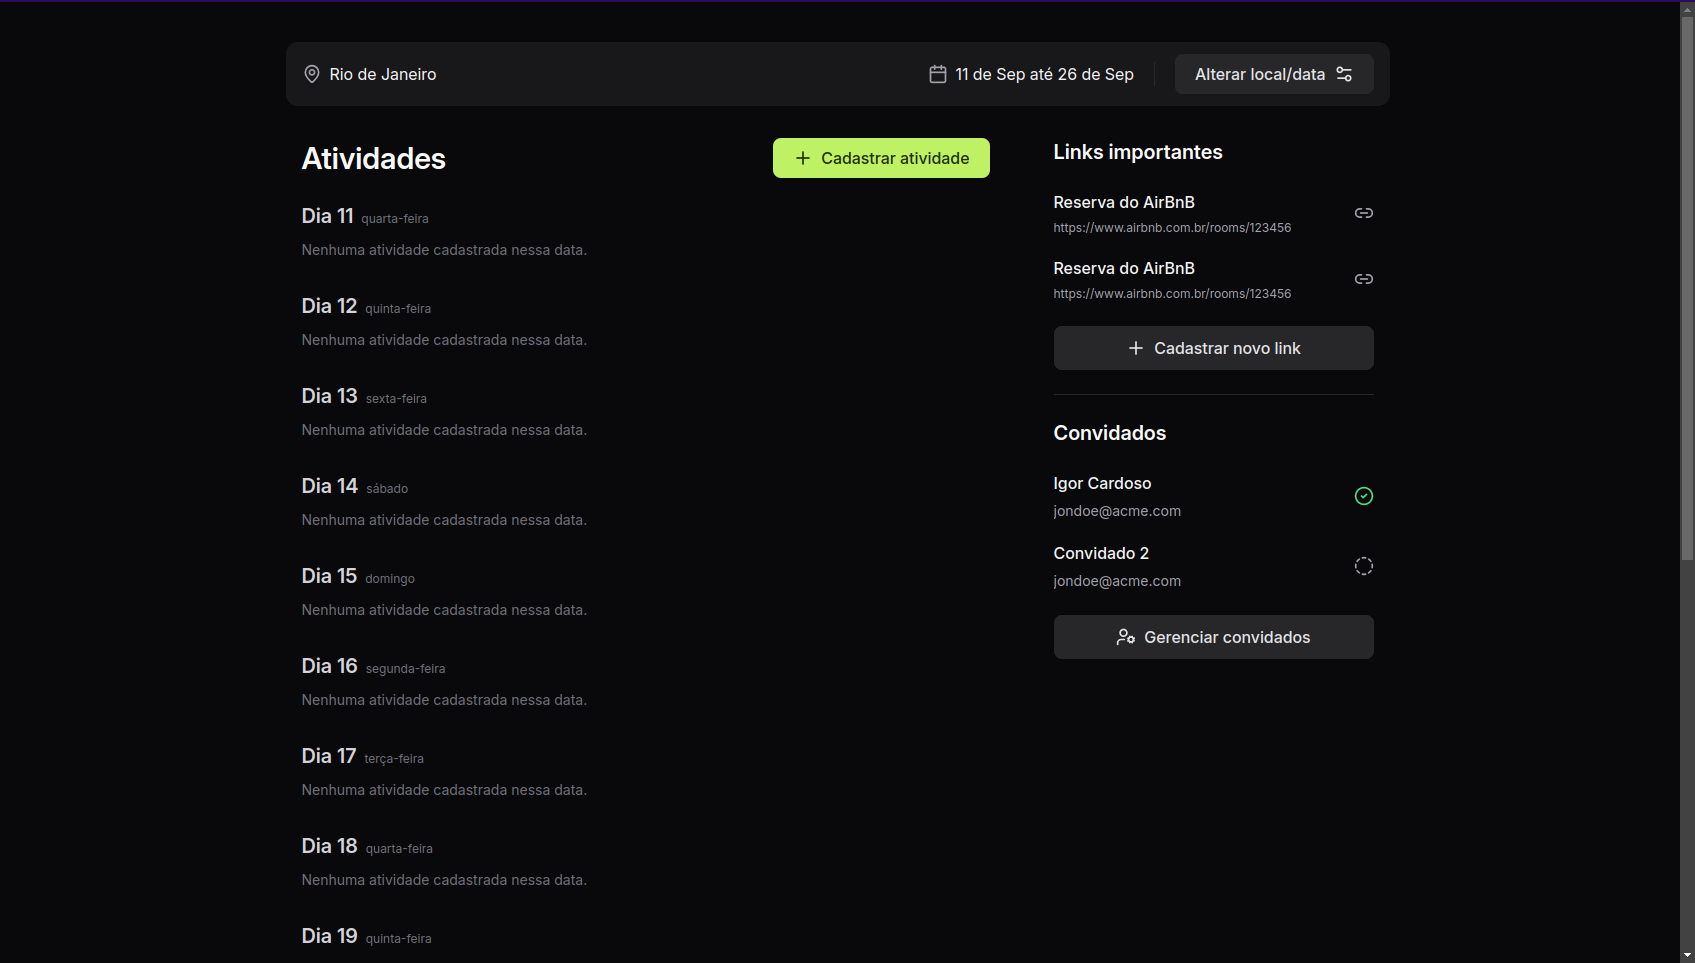This screenshot has width=1695, height=963.
Task: Open the second airbnb.com.br rooms URL
Action: (1172, 294)
